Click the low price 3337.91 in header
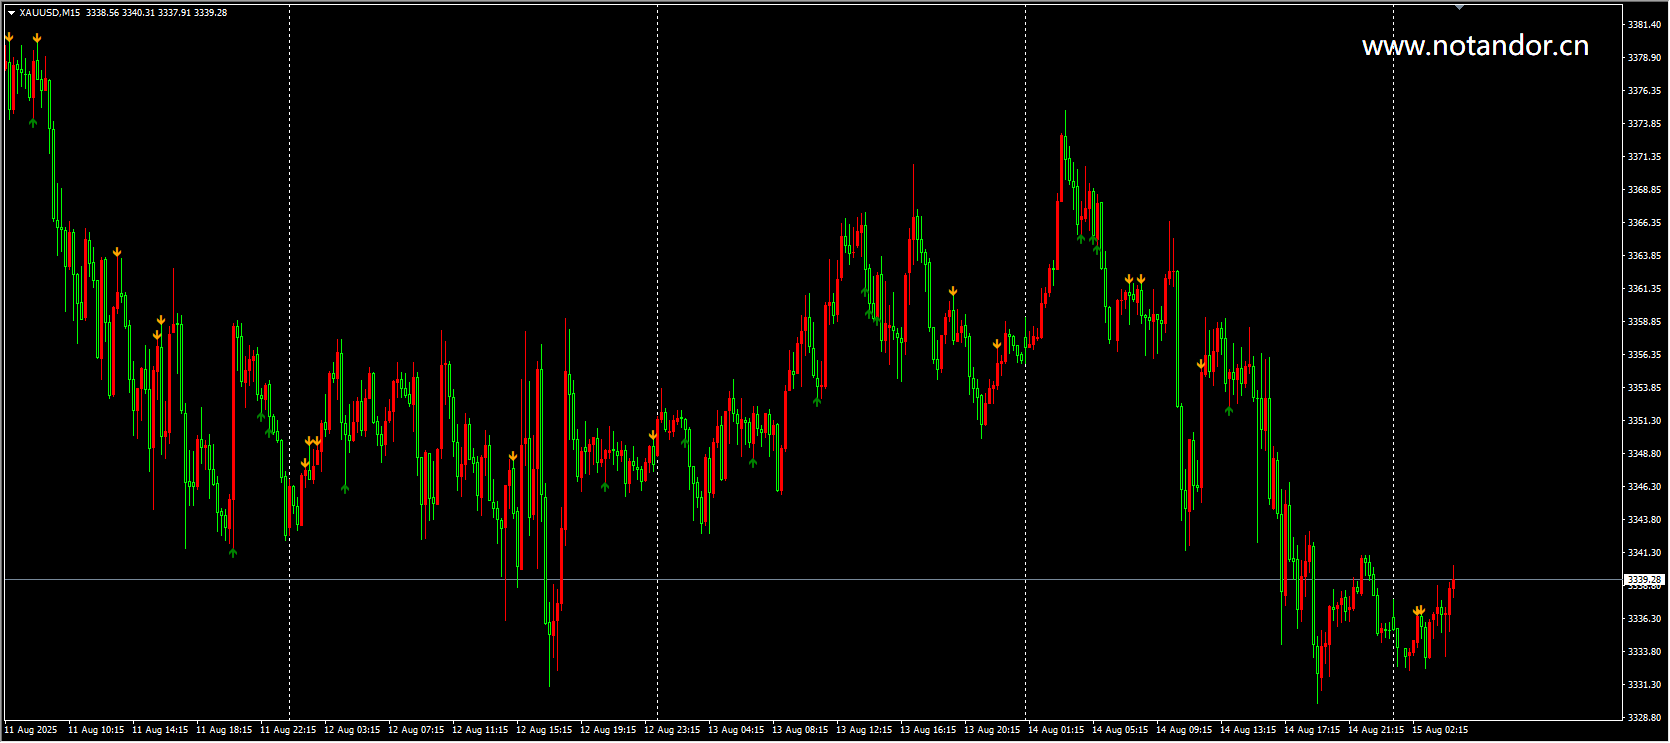Screen dimensions: 1670x743 tap(174, 13)
